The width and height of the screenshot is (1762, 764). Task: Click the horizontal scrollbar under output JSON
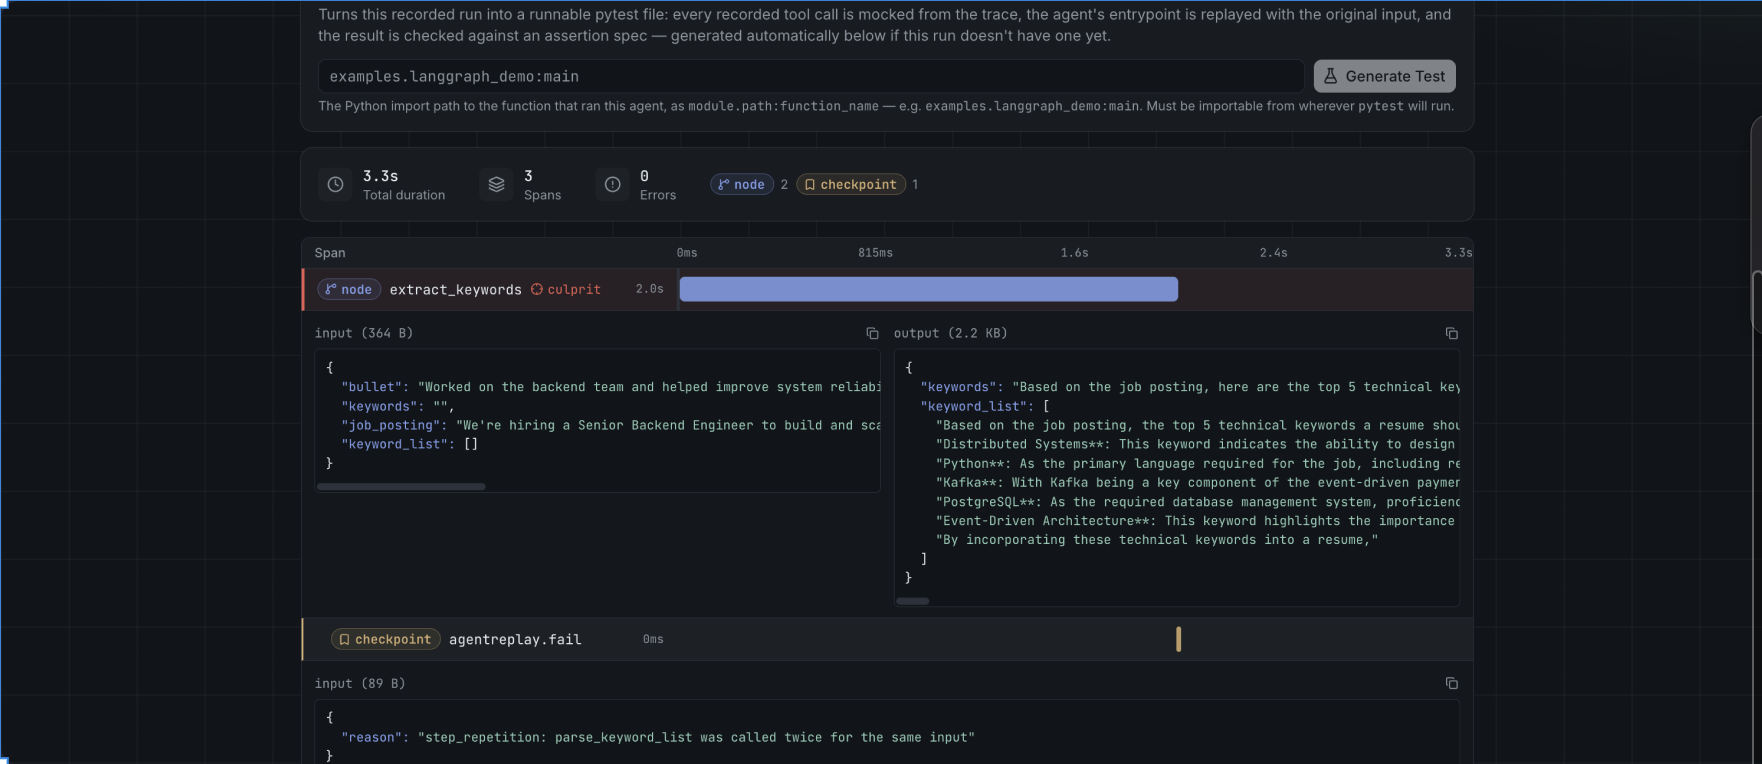[913, 601]
